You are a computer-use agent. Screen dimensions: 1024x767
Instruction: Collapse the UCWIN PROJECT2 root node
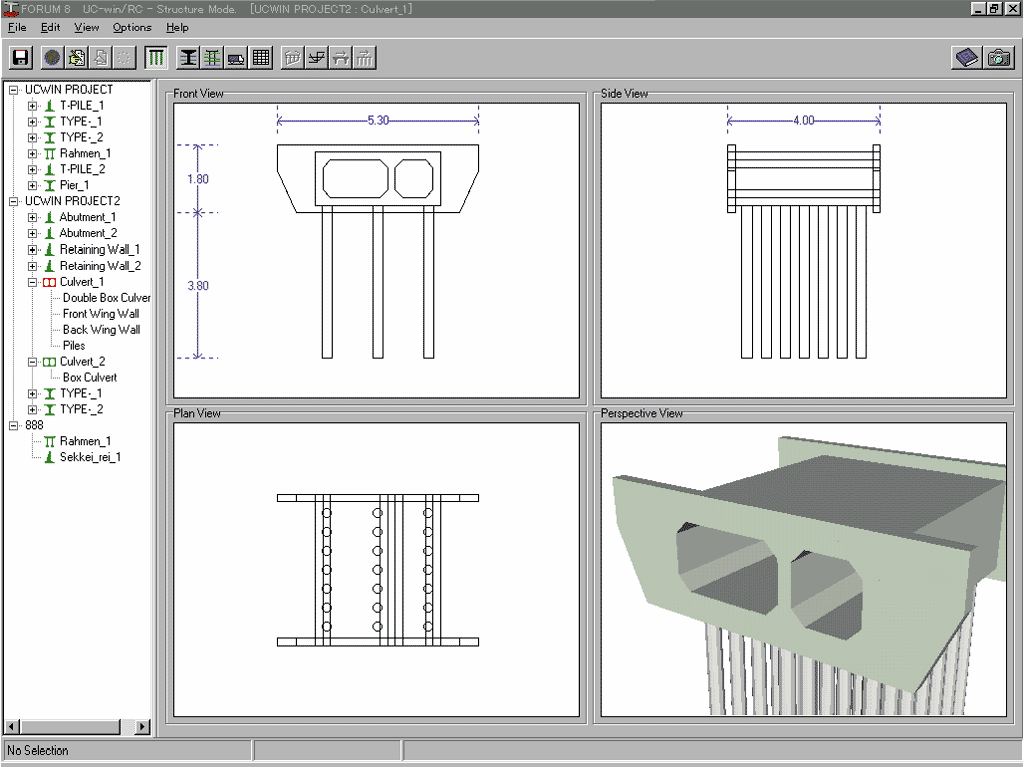pos(14,202)
